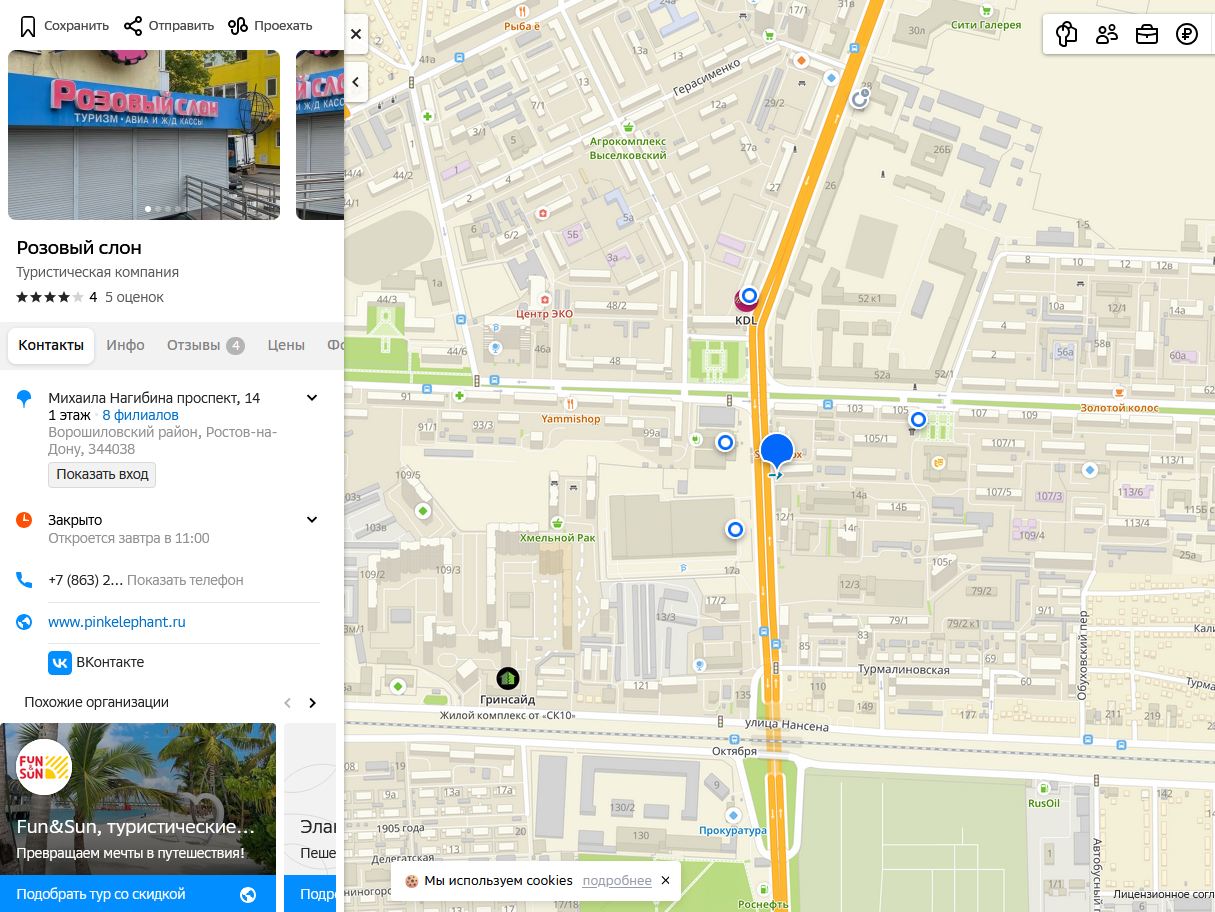Screen dimensions: 1215x912
Task: Show next similar organizations arrow
Action: 313,703
